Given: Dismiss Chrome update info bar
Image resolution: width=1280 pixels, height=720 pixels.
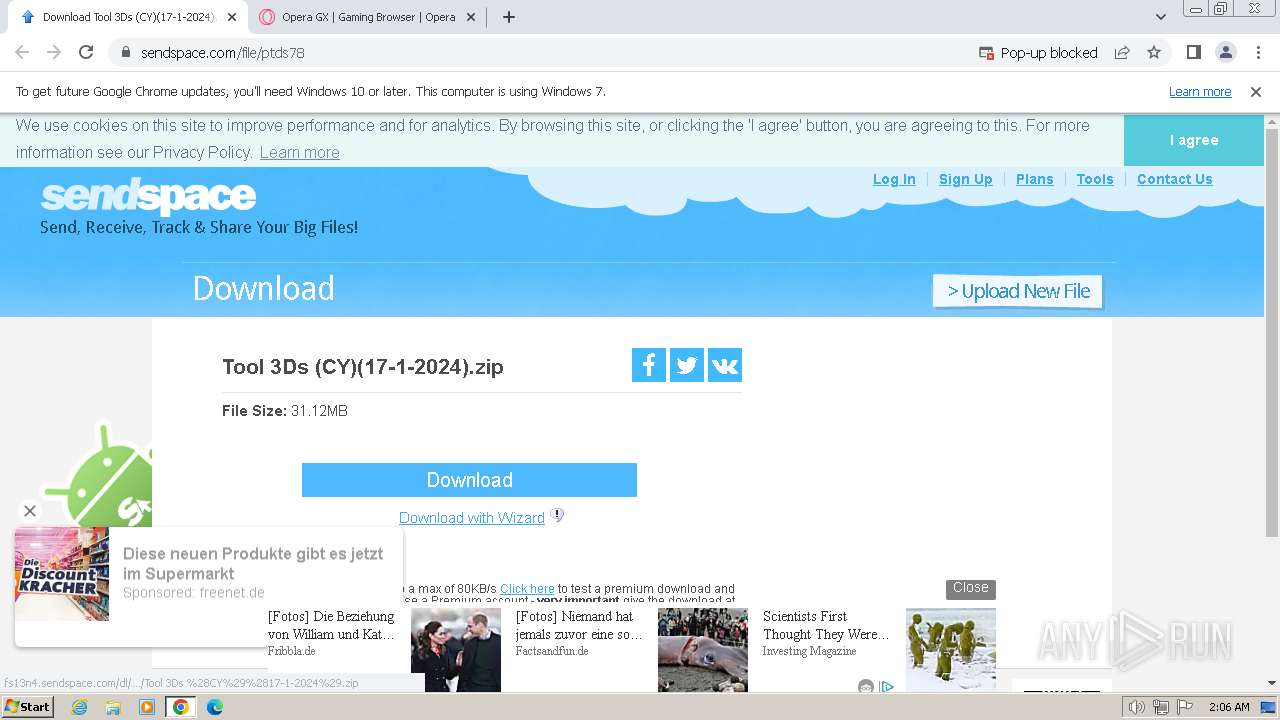Looking at the screenshot, I should (1256, 92).
